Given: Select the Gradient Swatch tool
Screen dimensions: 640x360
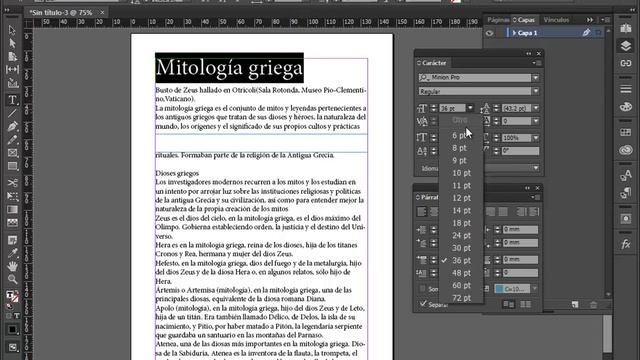Looking at the screenshot, I should click(12, 209).
